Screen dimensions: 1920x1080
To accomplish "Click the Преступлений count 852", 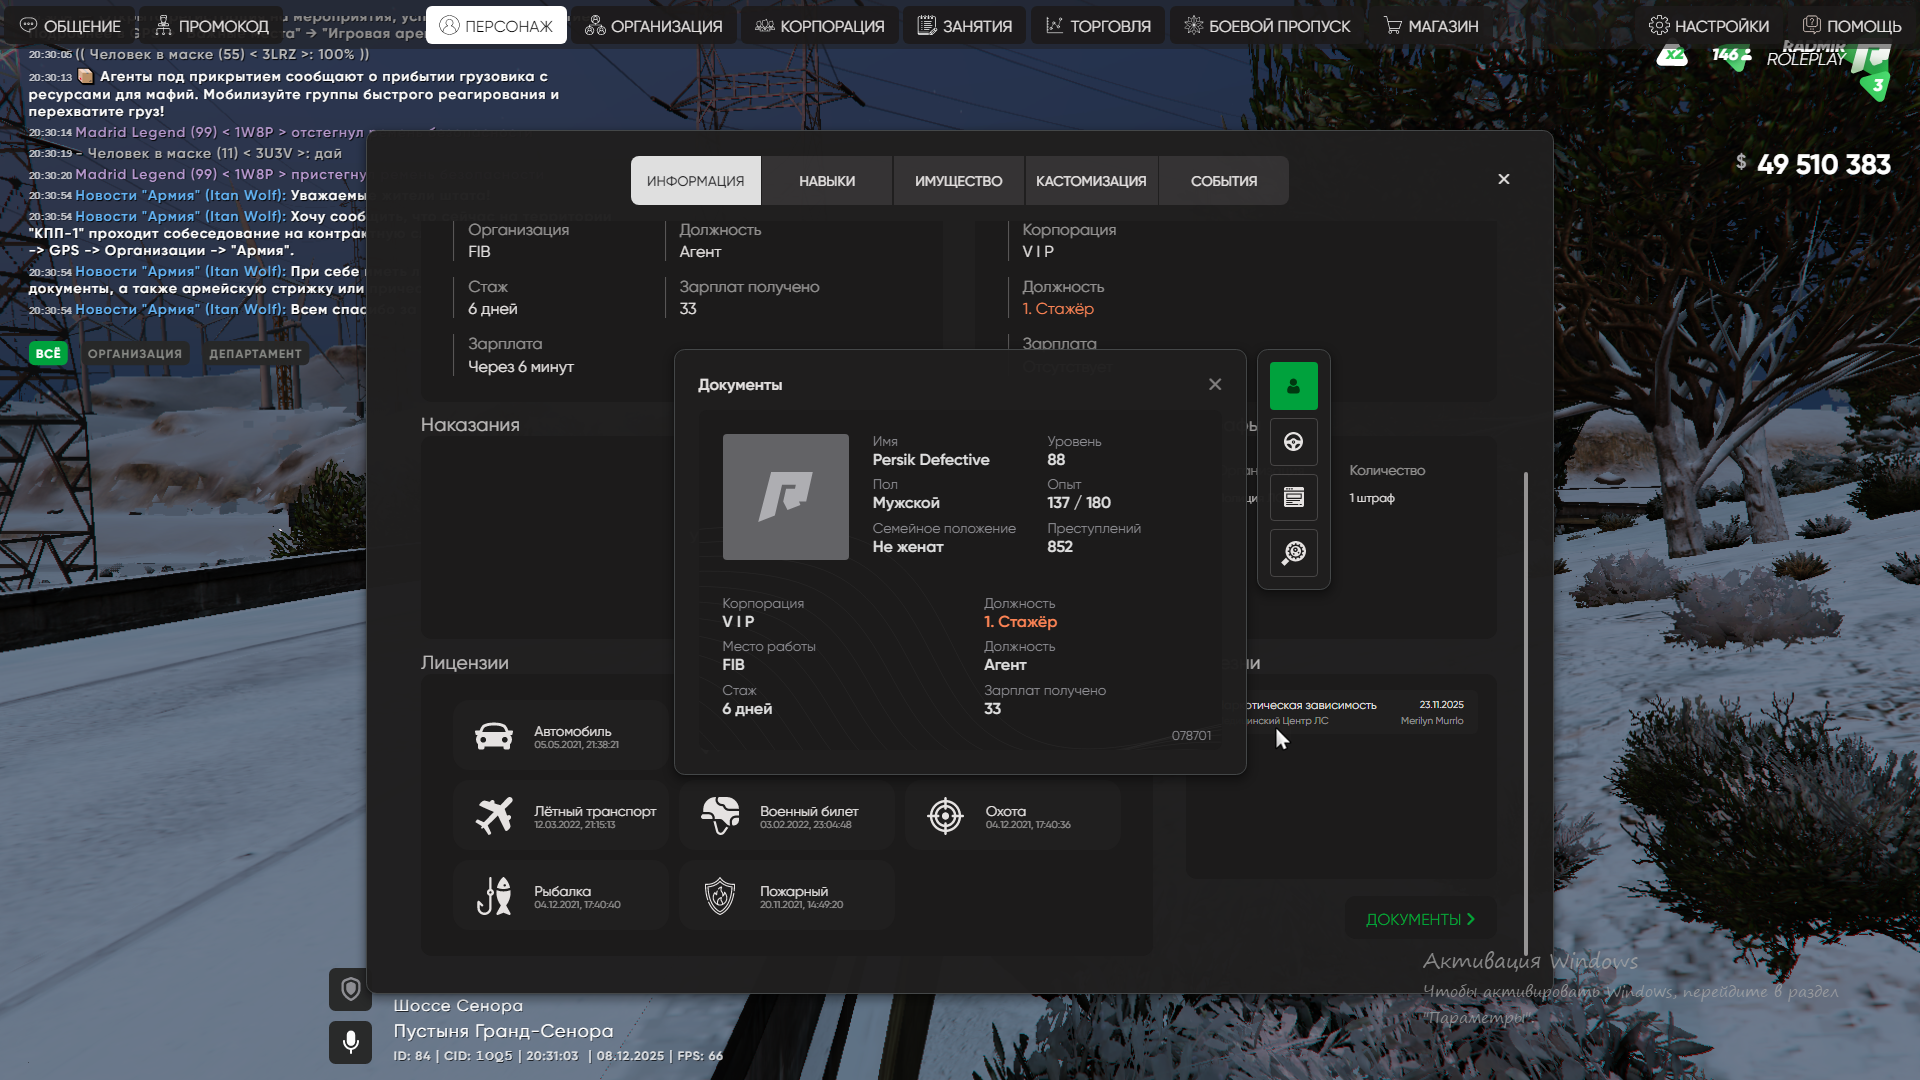I will coord(1060,547).
